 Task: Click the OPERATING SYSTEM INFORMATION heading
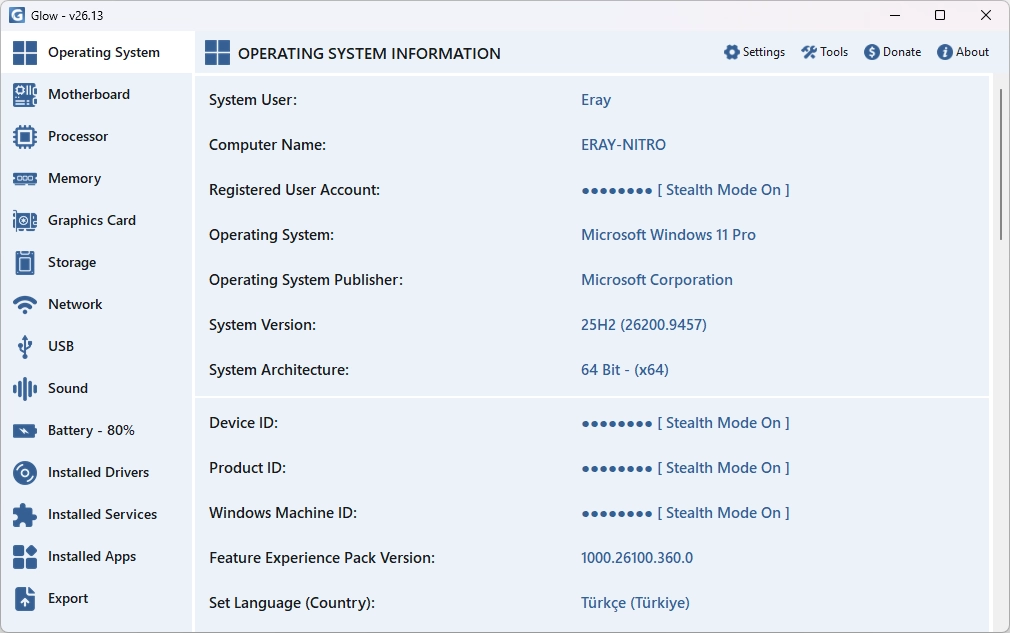click(369, 53)
